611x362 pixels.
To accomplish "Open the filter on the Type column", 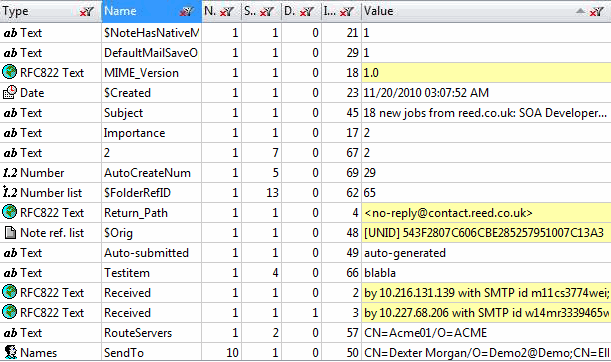I will [x=87, y=12].
